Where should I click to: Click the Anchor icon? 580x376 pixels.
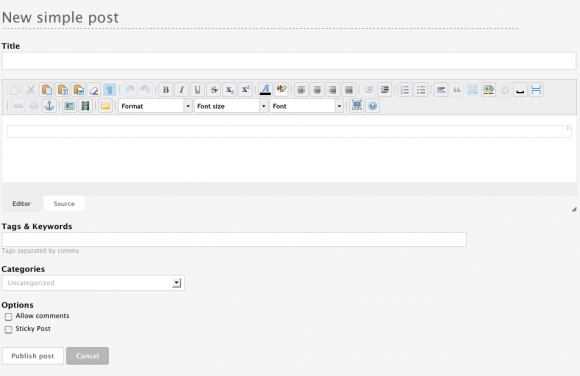pyautogui.click(x=49, y=106)
